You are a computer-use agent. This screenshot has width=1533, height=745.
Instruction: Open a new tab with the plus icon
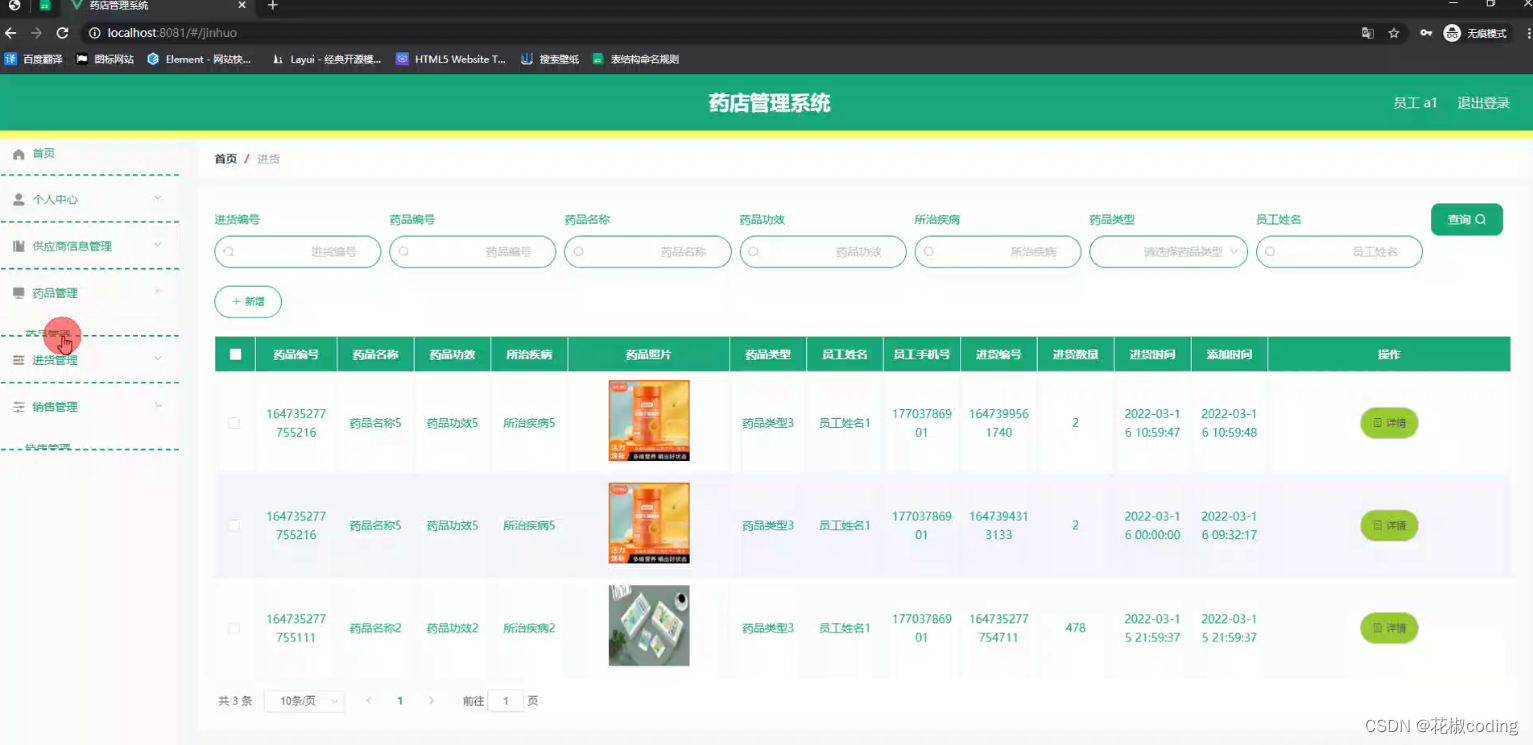[272, 6]
